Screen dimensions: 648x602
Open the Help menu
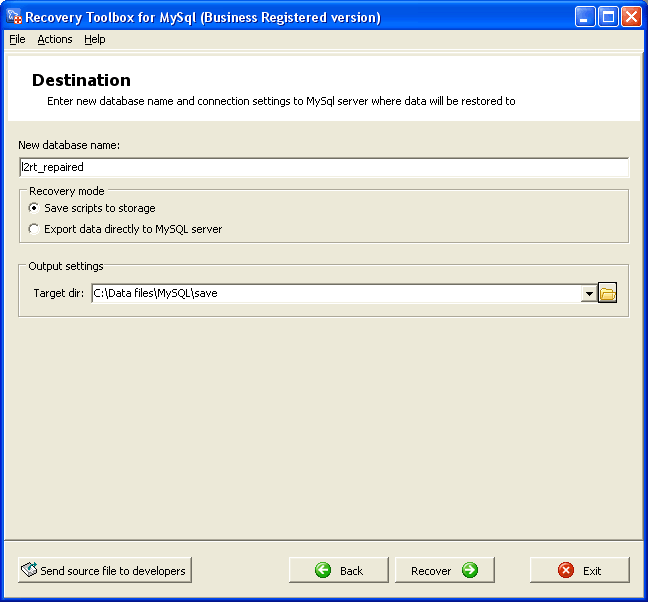point(95,39)
